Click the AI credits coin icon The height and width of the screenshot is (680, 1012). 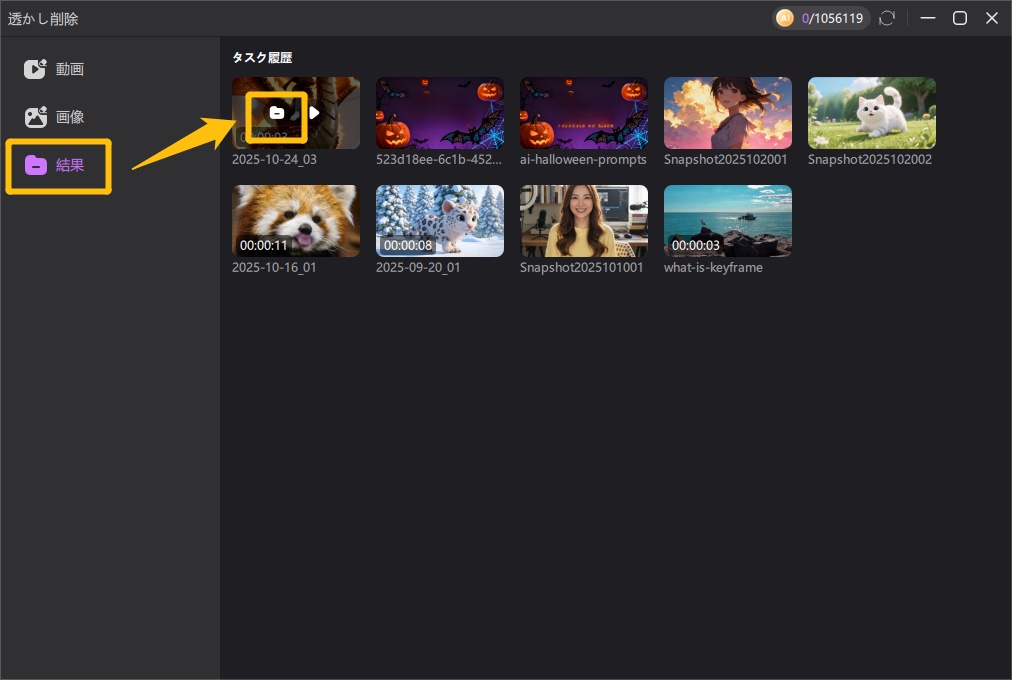pos(785,18)
